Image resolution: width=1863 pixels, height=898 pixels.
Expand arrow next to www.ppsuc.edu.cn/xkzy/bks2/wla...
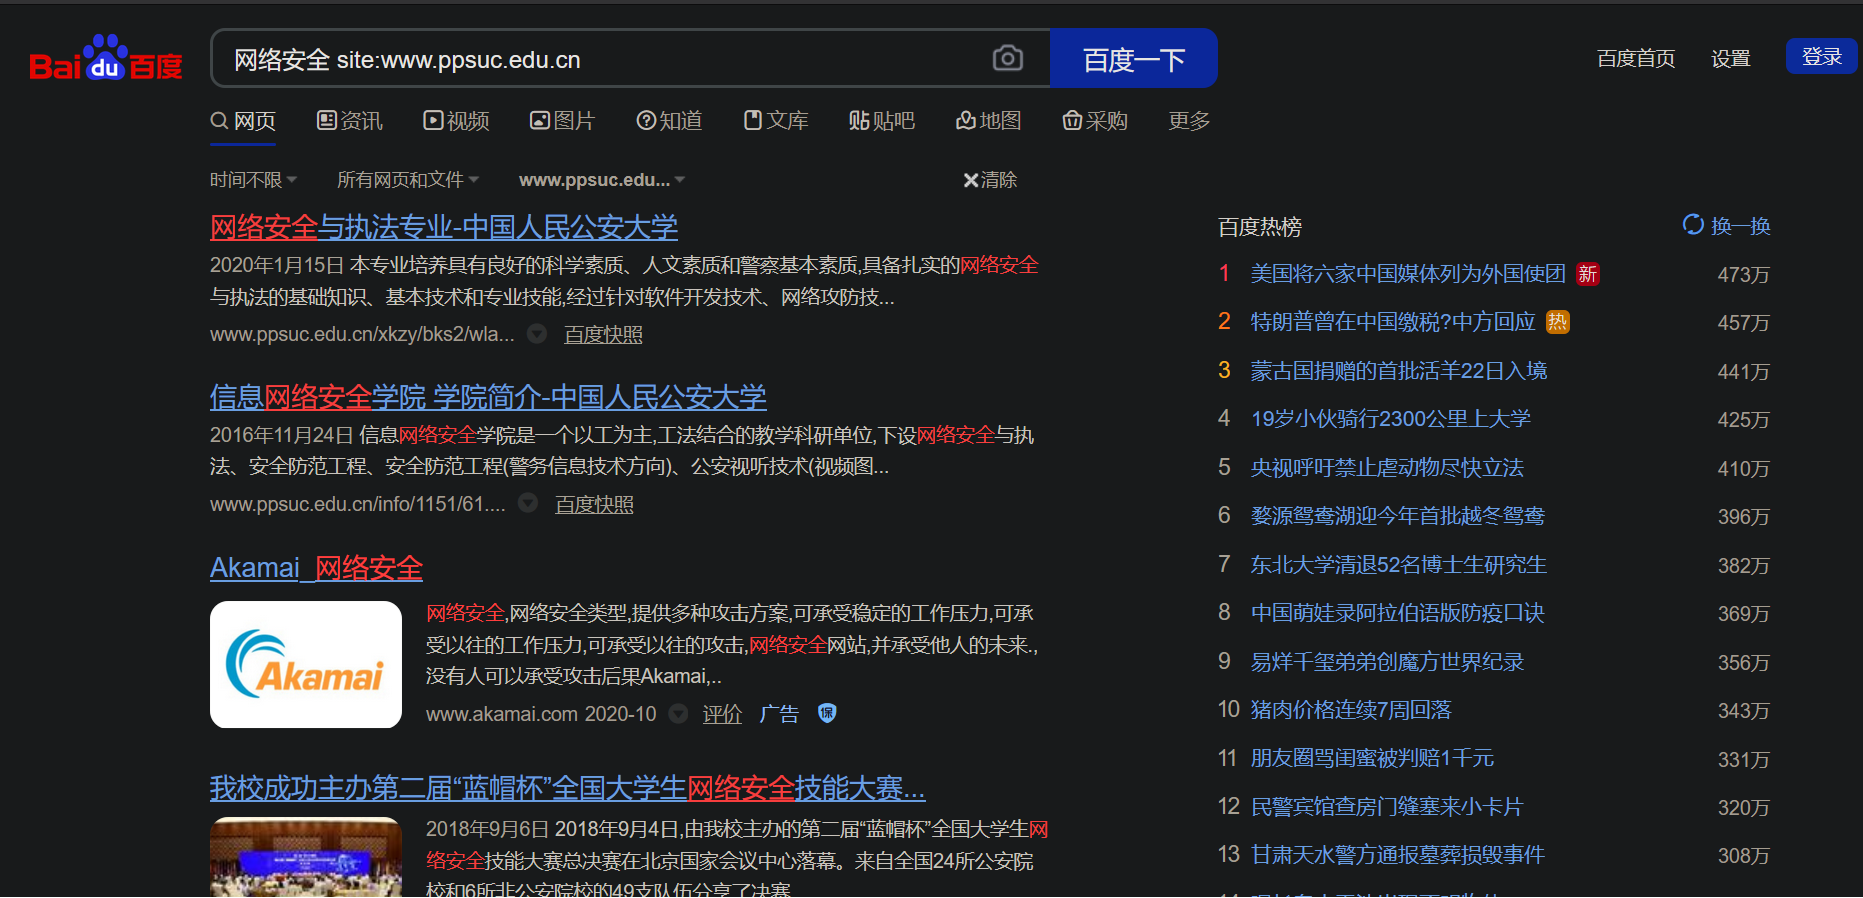tap(537, 334)
